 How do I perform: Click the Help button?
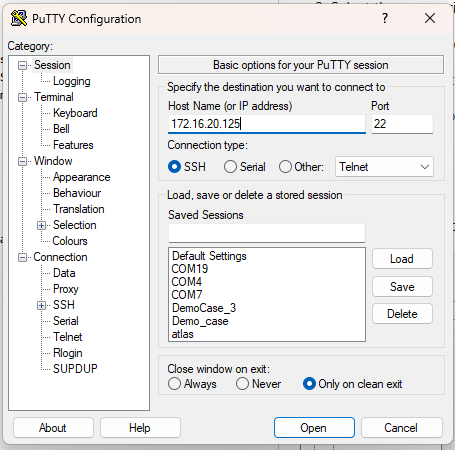coord(140,428)
